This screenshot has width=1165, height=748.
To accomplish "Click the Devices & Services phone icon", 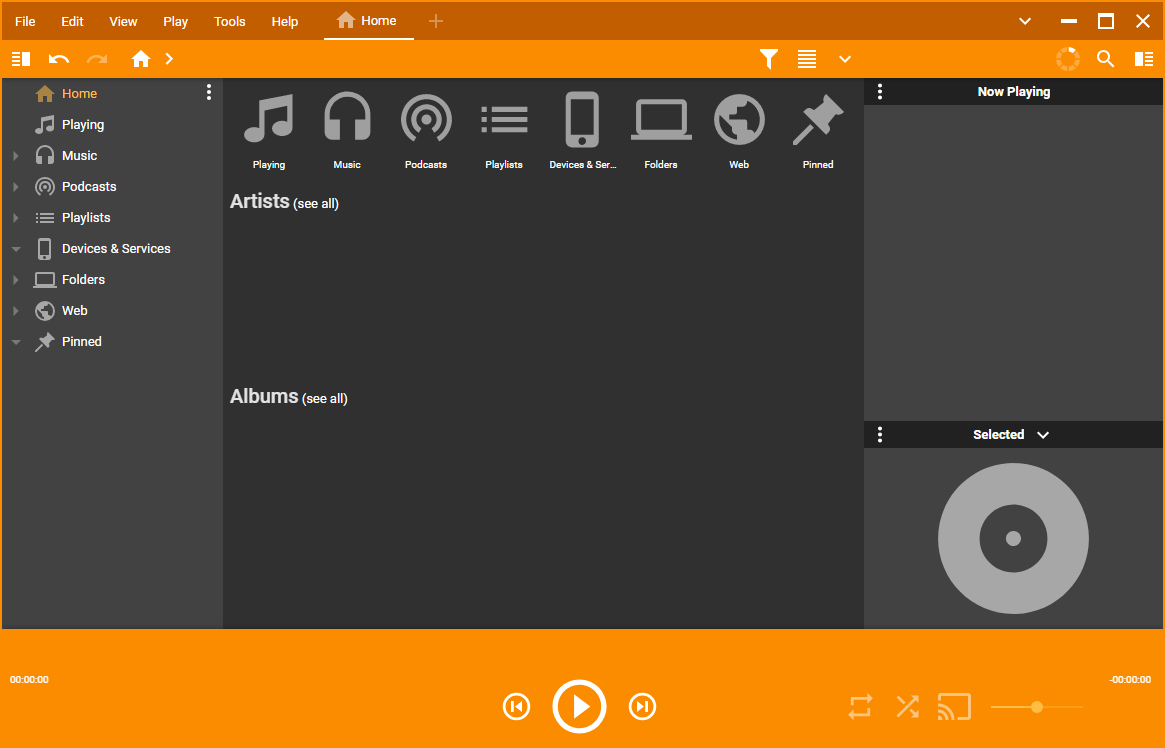I will (582, 120).
